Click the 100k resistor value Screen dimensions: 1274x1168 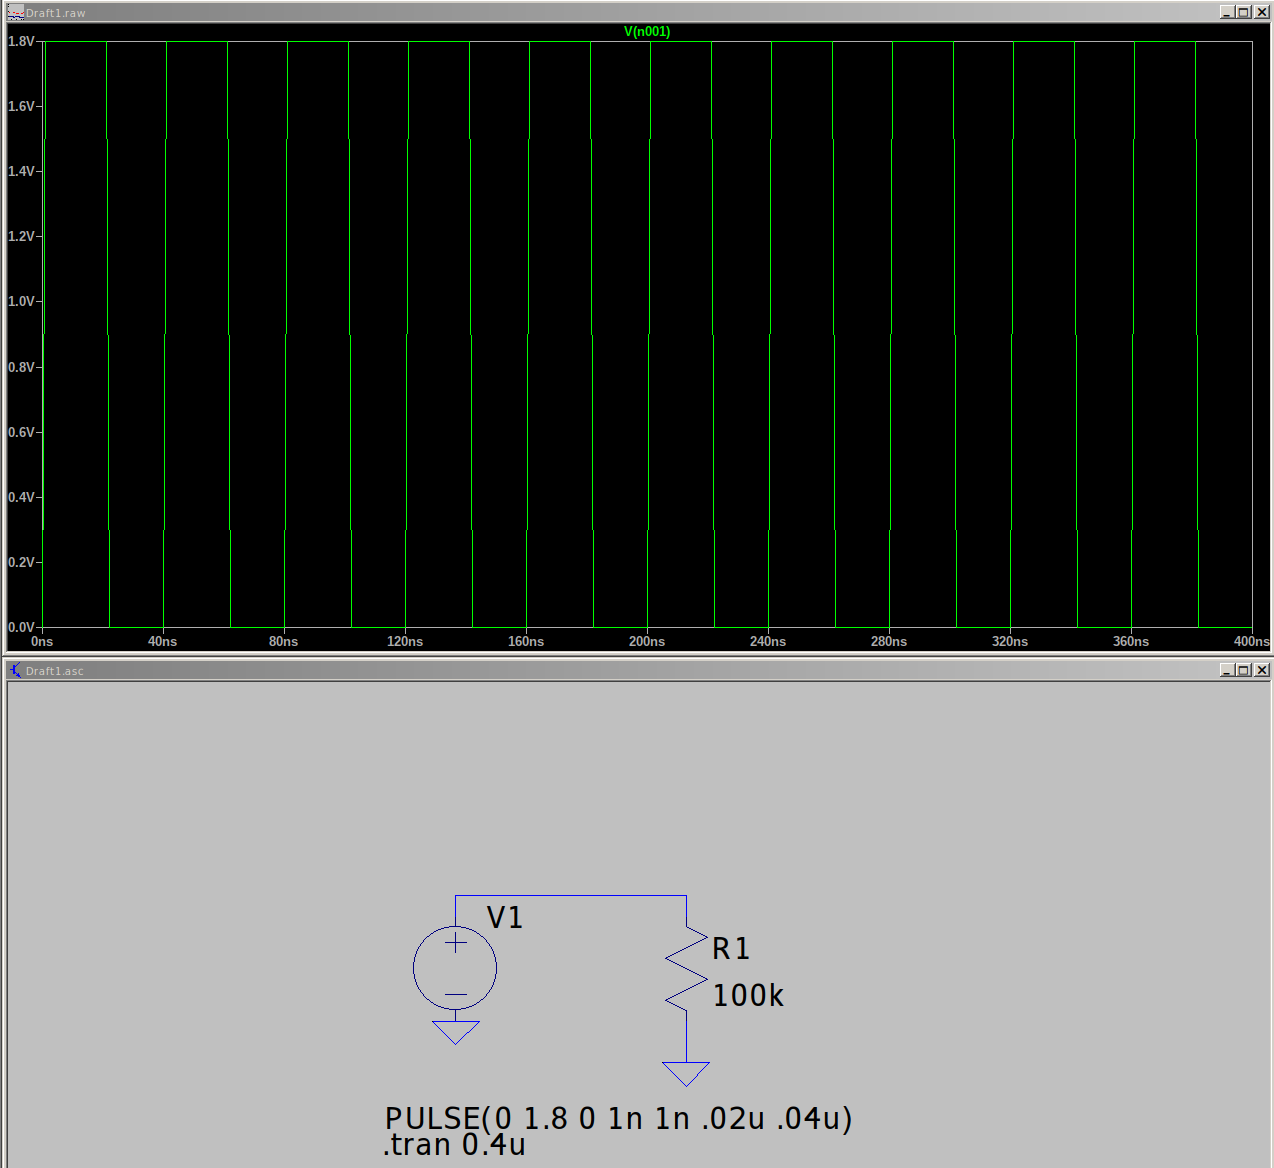coord(747,996)
